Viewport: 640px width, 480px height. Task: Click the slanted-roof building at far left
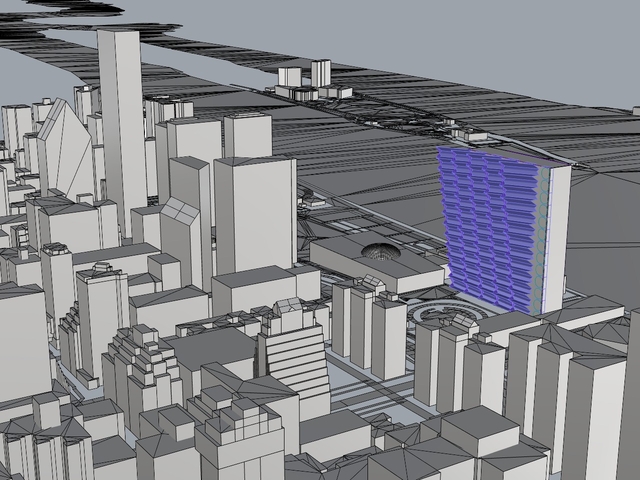(x=62, y=150)
